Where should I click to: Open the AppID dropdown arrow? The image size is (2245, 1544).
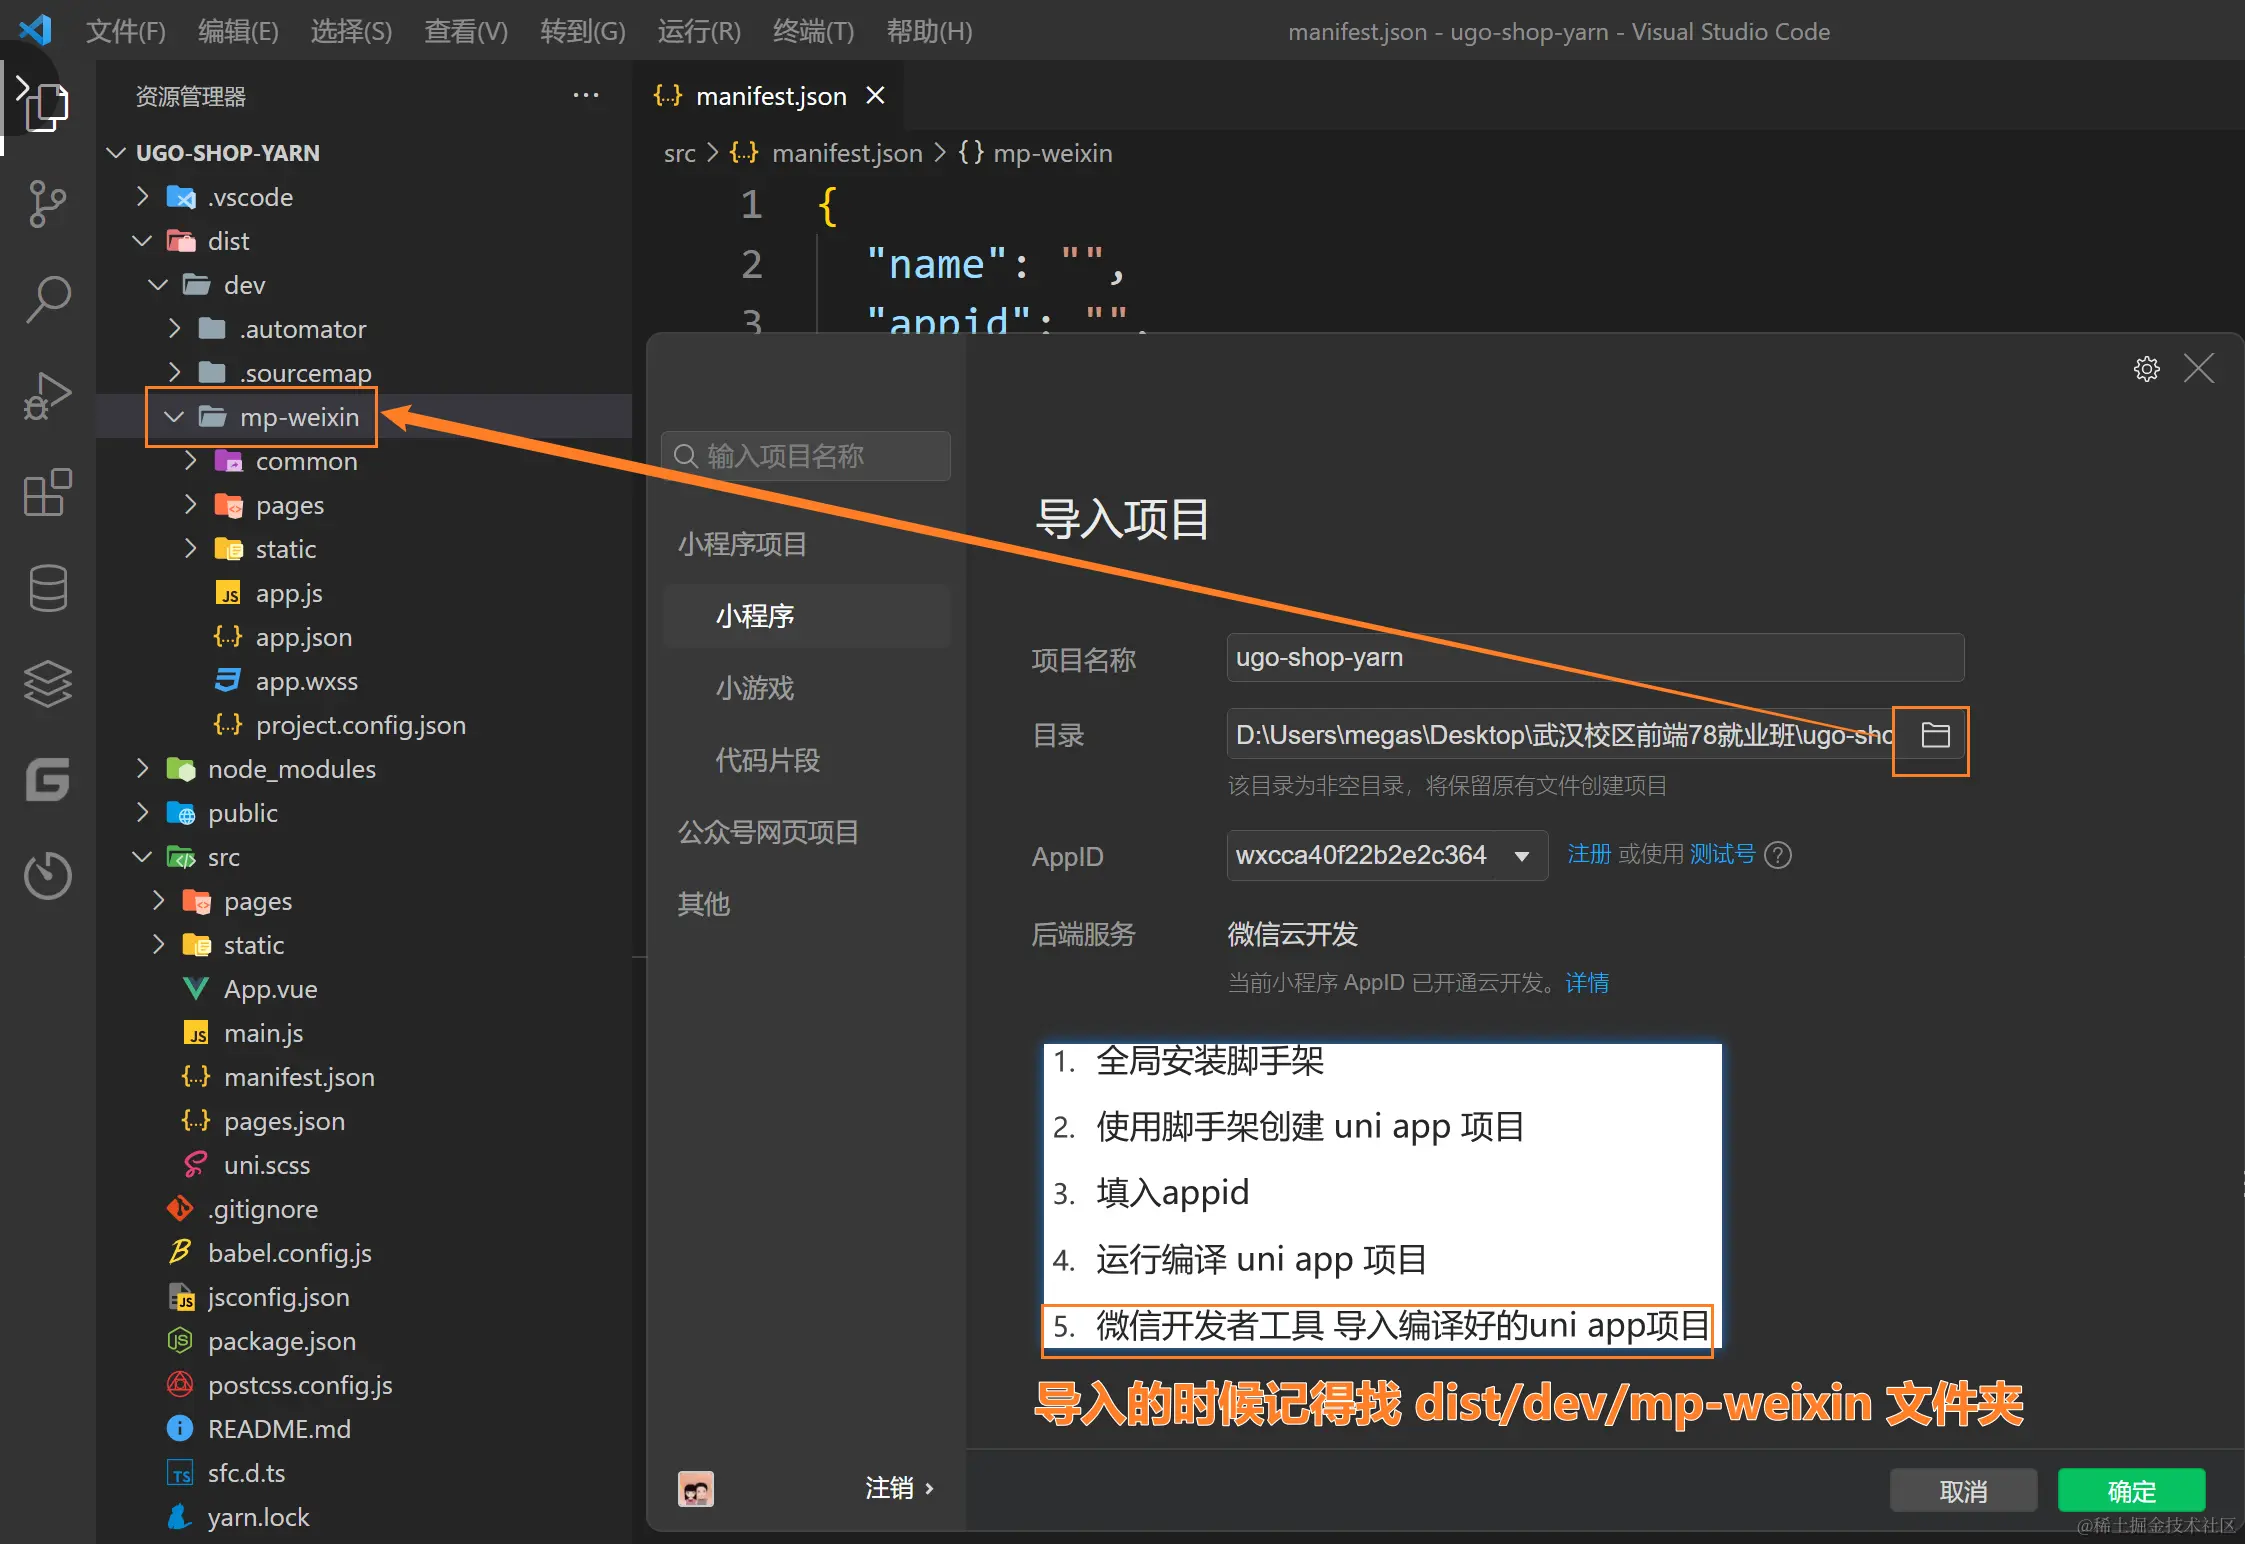(x=1521, y=856)
